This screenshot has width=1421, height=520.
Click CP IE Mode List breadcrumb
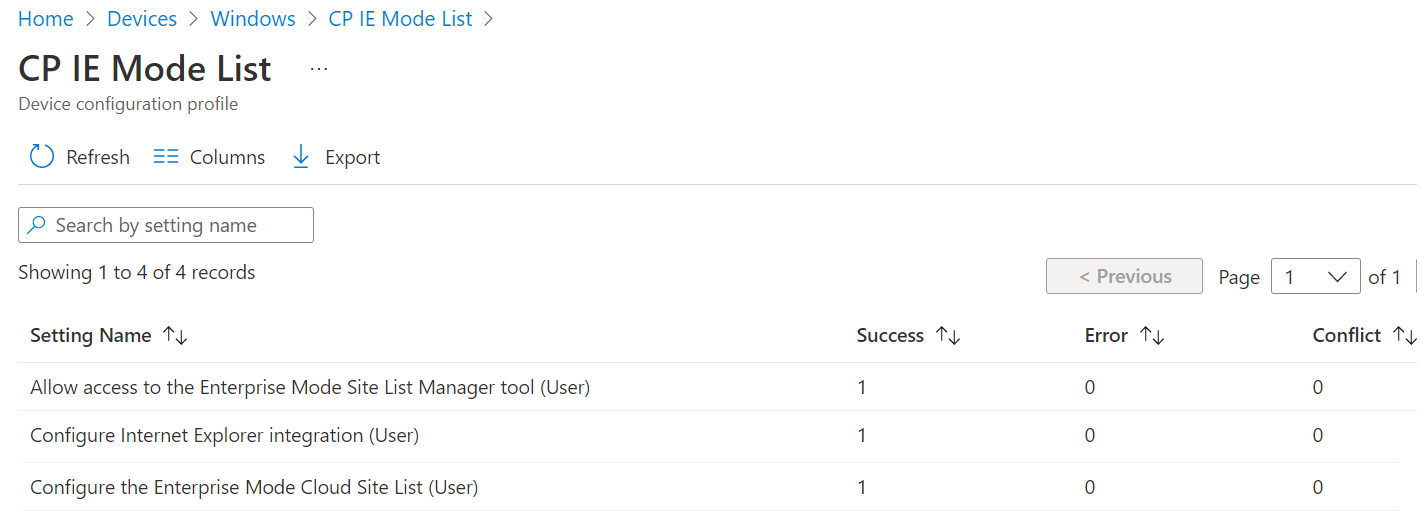(x=400, y=19)
